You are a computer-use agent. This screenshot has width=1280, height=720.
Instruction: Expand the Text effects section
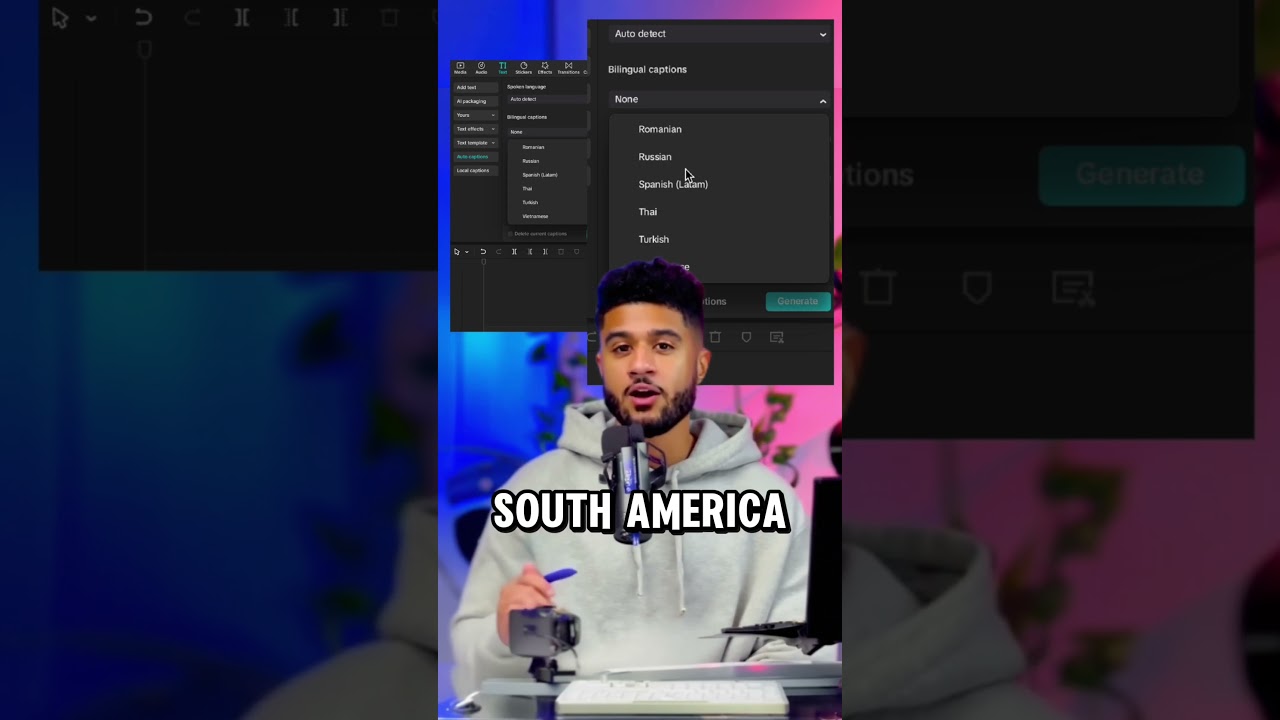(x=476, y=129)
